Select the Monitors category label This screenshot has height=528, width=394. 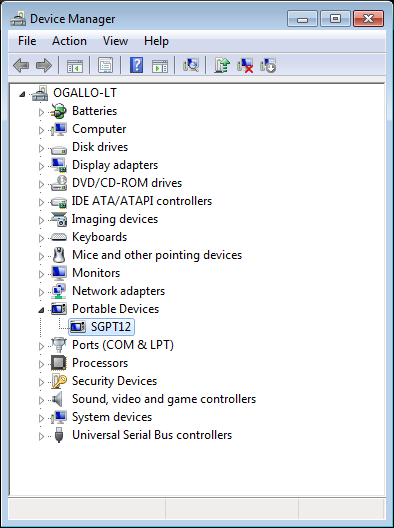tap(96, 273)
